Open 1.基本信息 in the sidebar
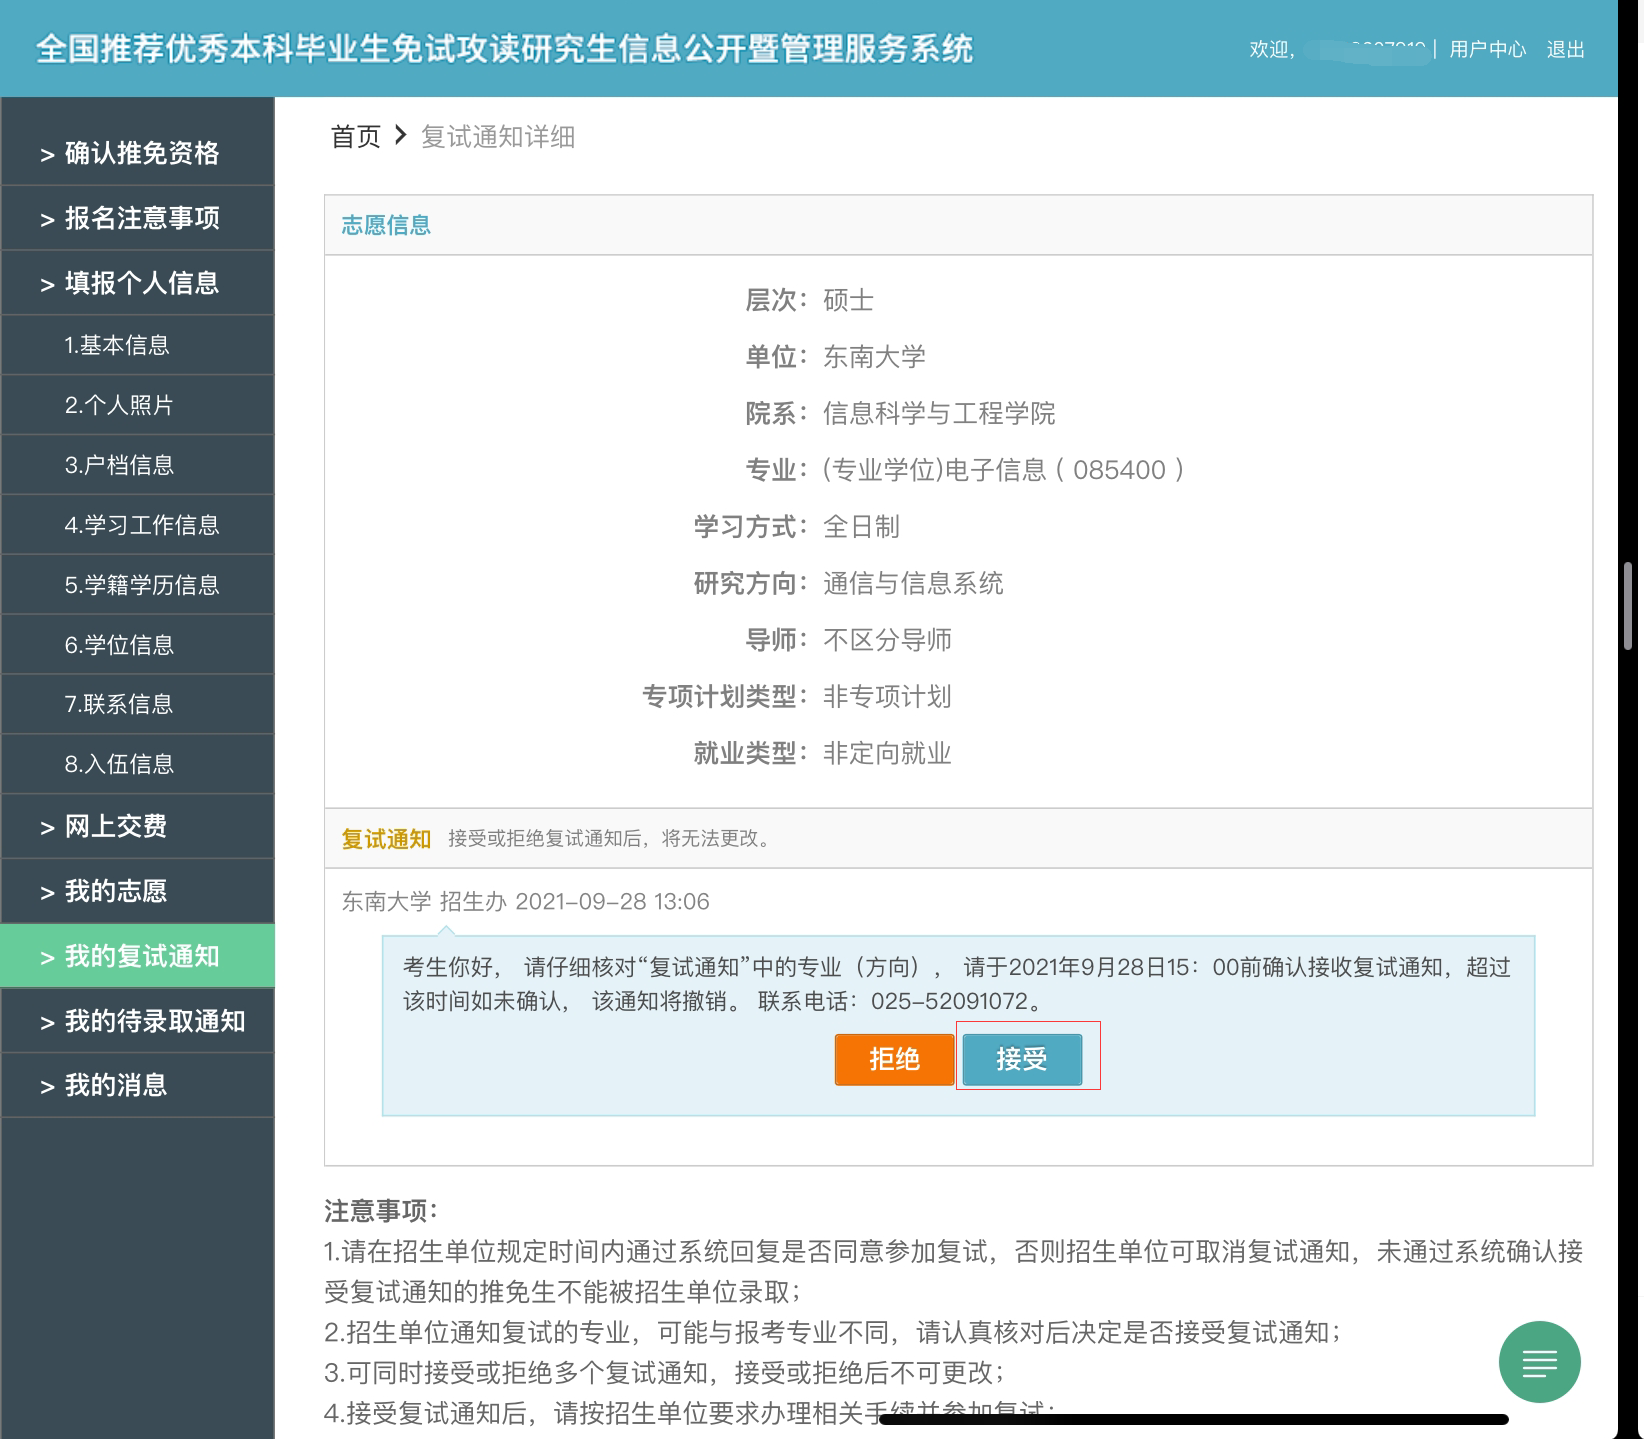Image resolution: width=1644 pixels, height=1439 pixels. (x=117, y=345)
